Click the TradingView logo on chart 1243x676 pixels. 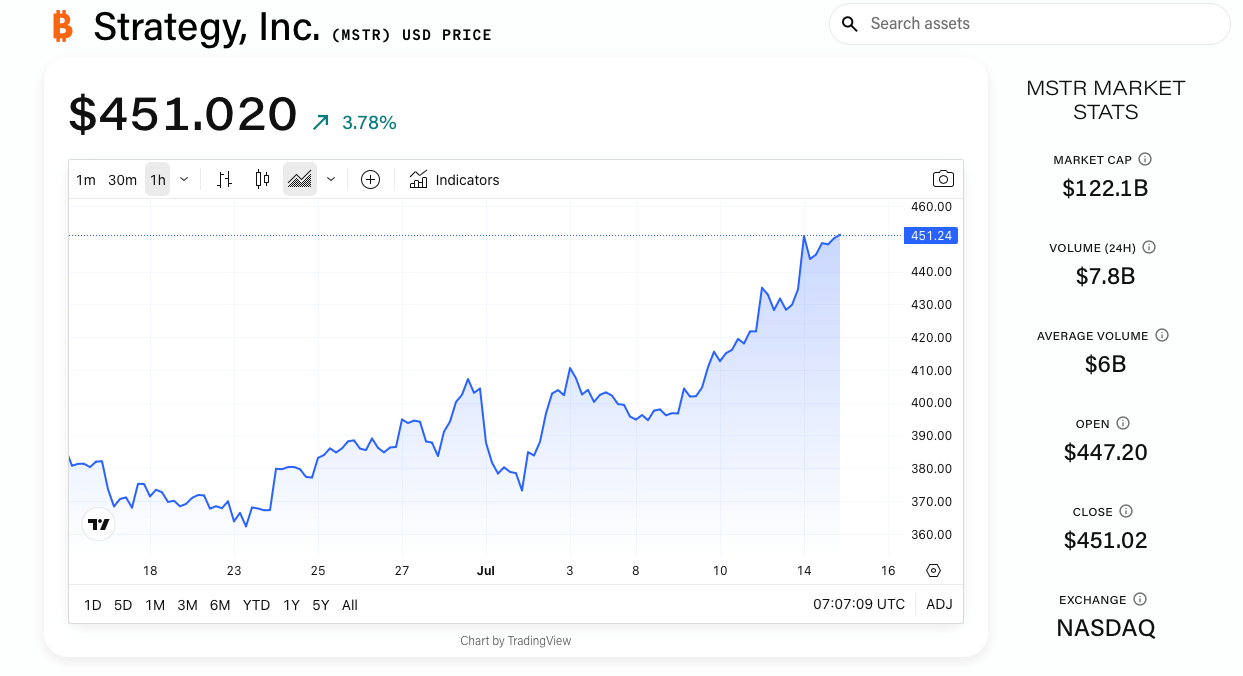point(98,524)
